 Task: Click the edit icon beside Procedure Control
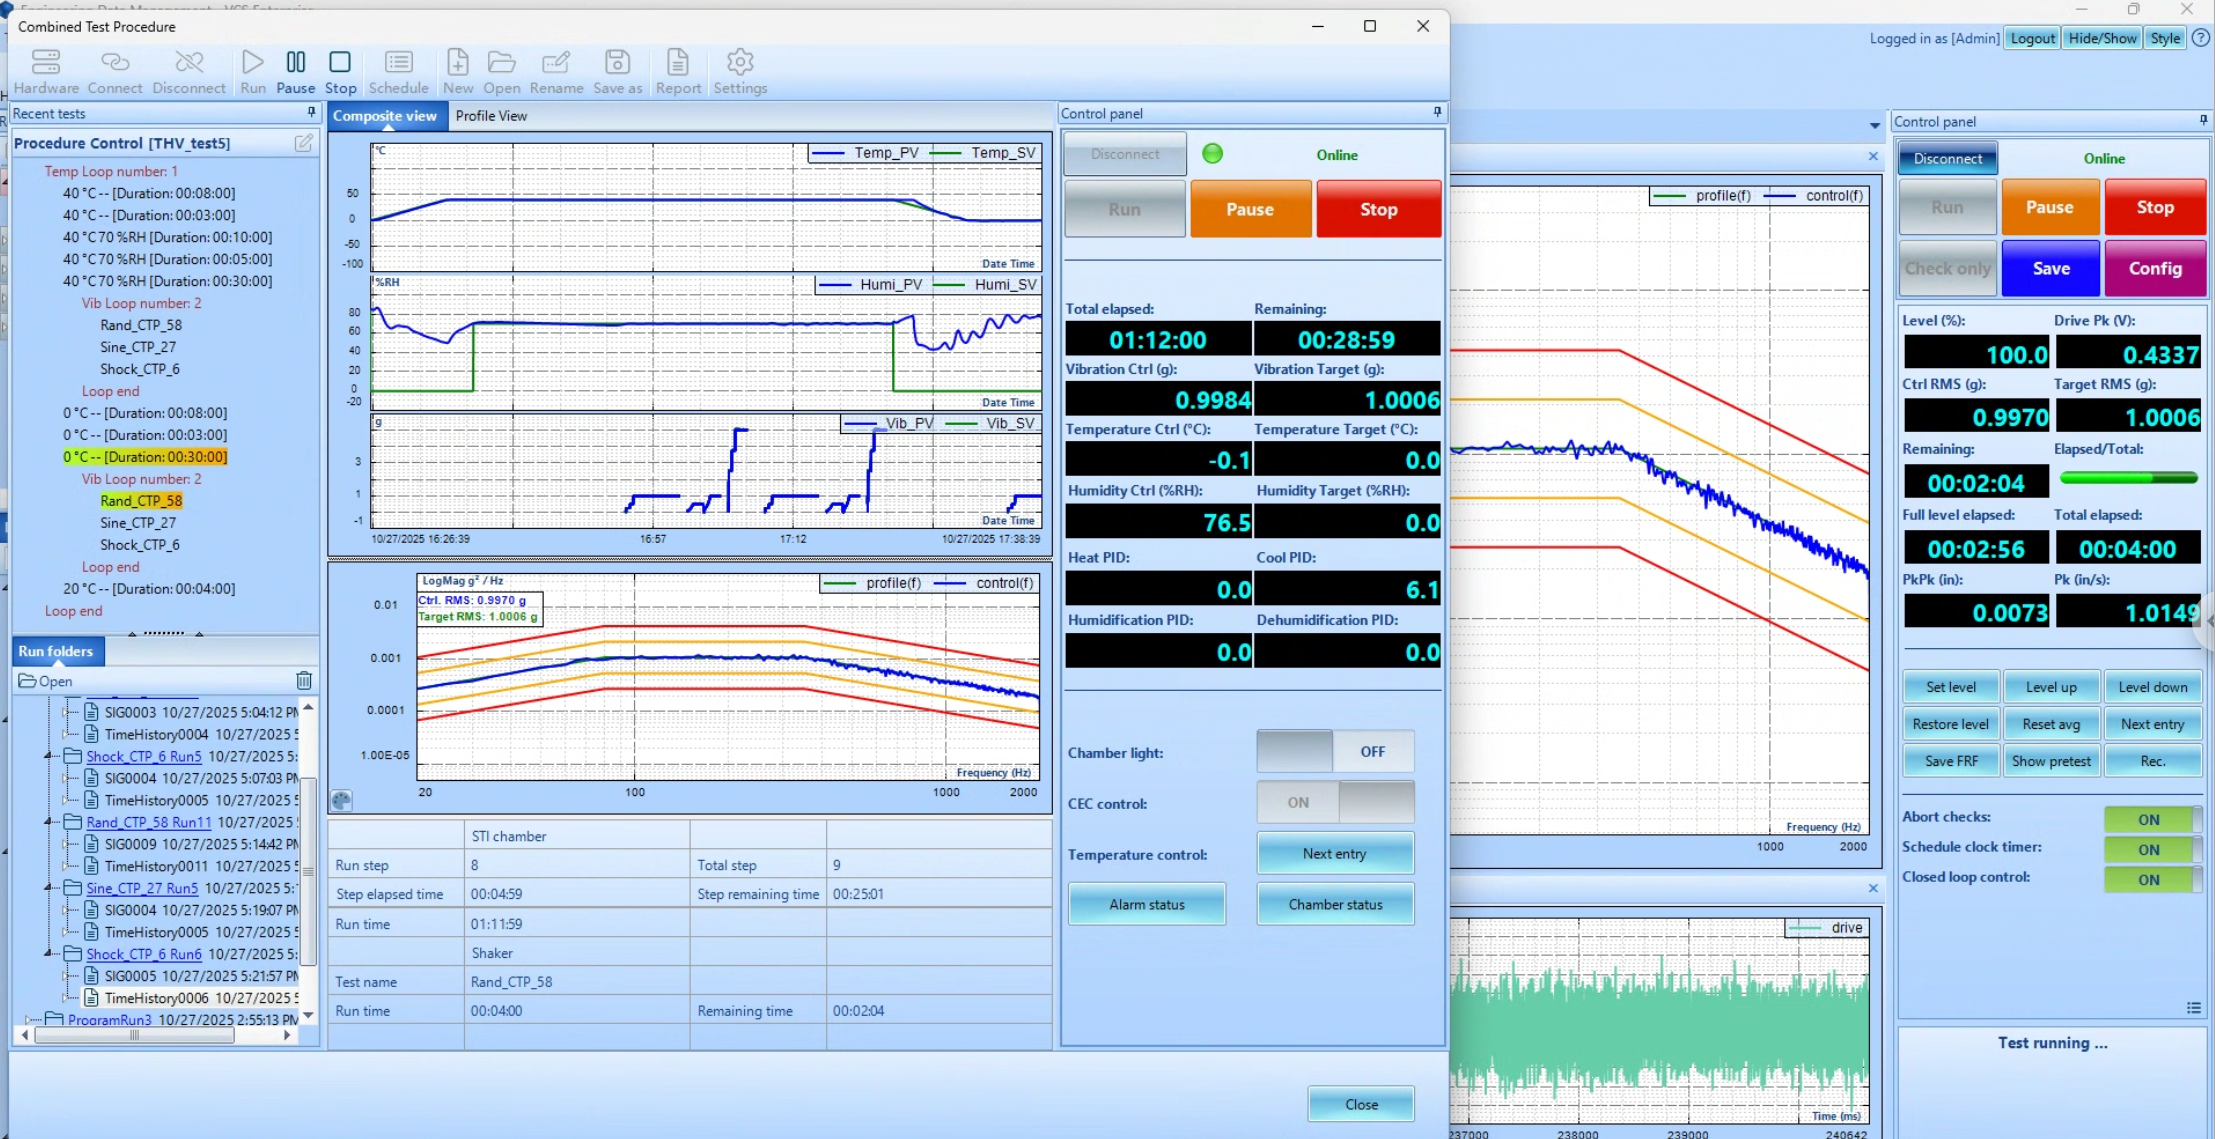(x=304, y=143)
